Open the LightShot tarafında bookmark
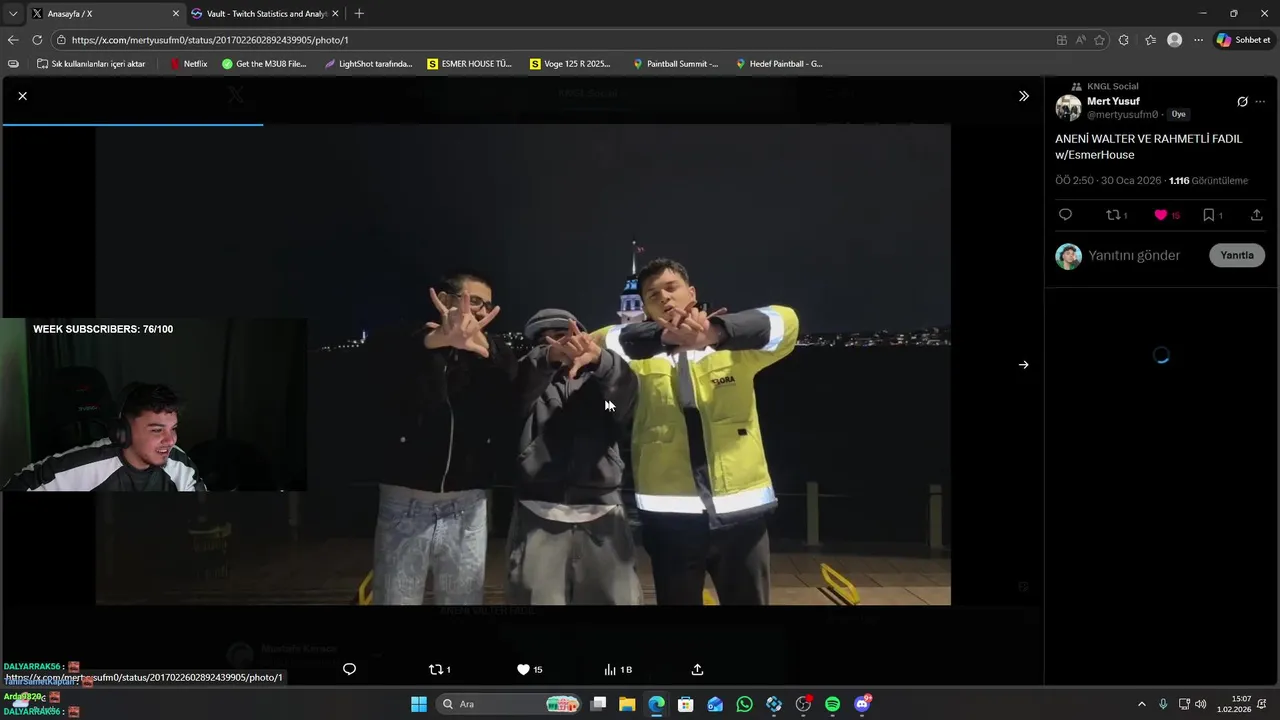 (x=369, y=64)
